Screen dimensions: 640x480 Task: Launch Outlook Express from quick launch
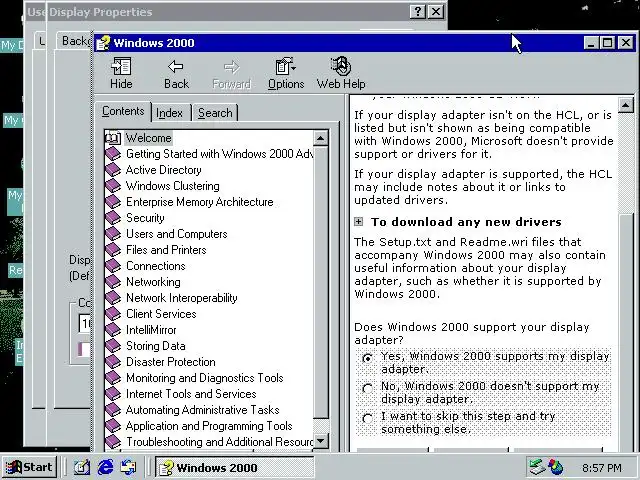click(129, 467)
